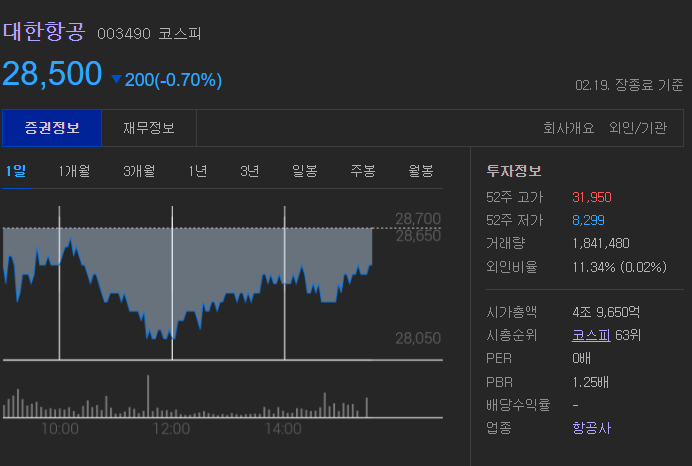Click the down-arrow price change indicator
Image resolution: width=692 pixels, height=466 pixels.
click(117, 79)
